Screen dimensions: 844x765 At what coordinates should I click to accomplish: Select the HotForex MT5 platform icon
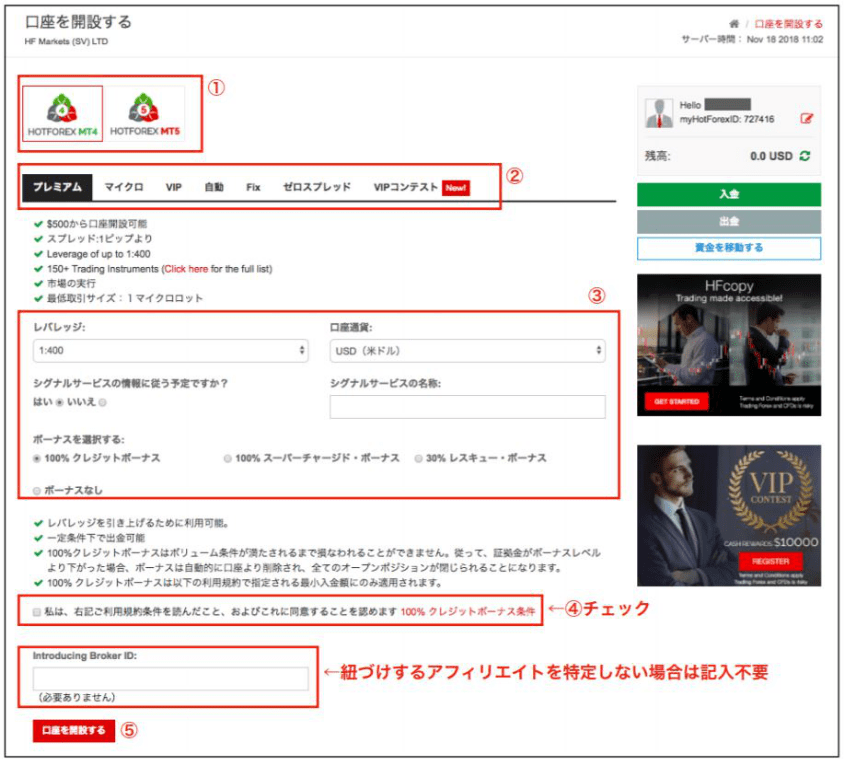pos(144,114)
